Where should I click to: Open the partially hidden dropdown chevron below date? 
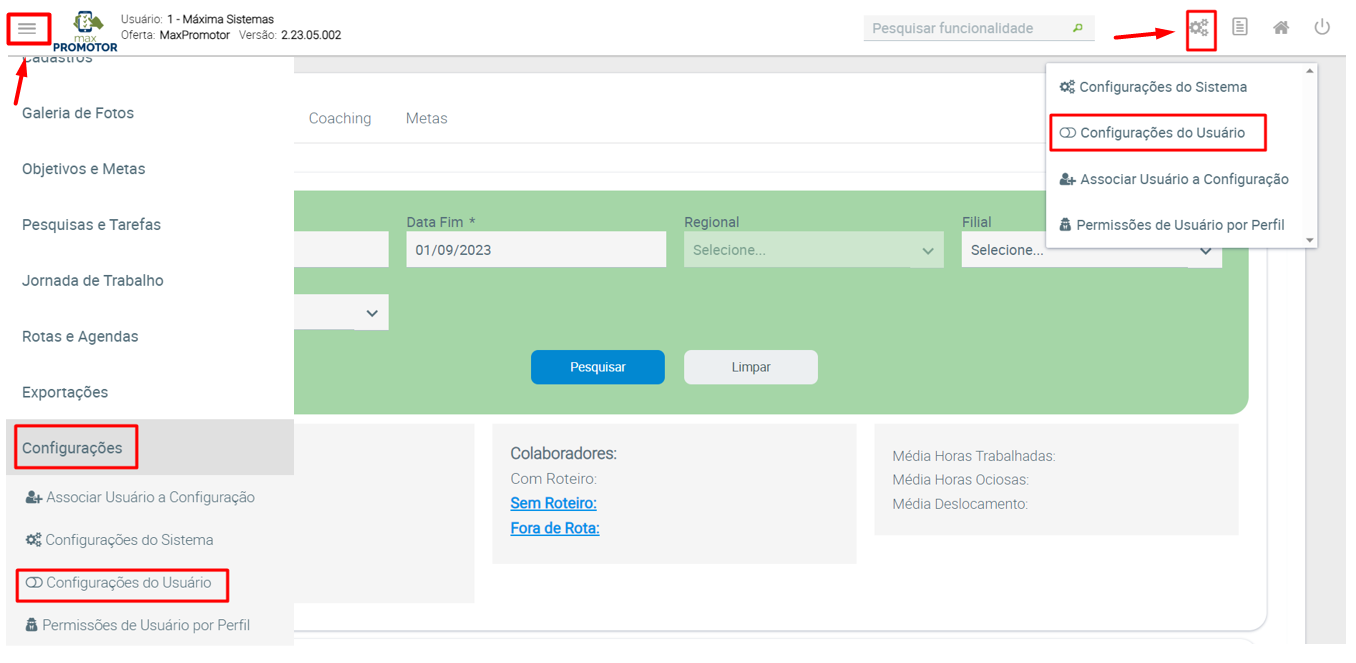[372, 313]
